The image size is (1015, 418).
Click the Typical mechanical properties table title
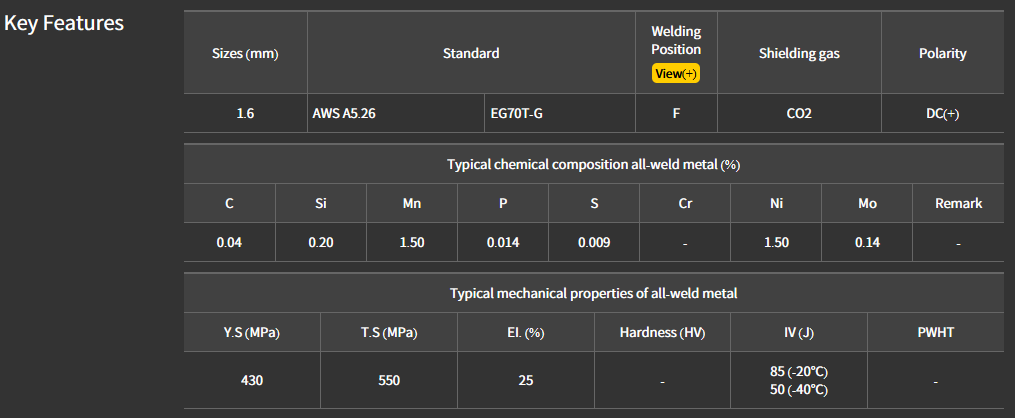tap(593, 293)
